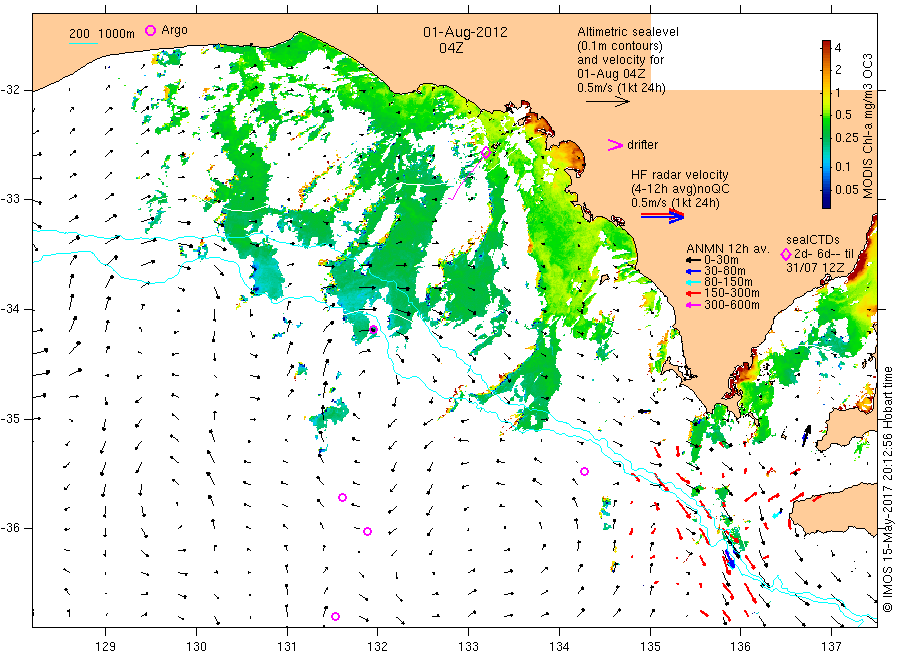Click the 'Argo' legend label
This screenshot has width=900, height=660.
174,30
